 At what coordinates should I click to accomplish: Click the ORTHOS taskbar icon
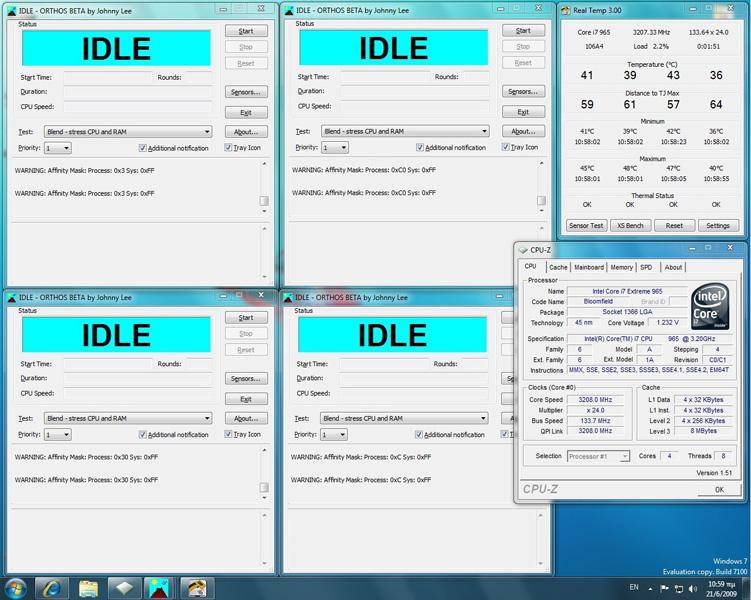[x=160, y=589]
